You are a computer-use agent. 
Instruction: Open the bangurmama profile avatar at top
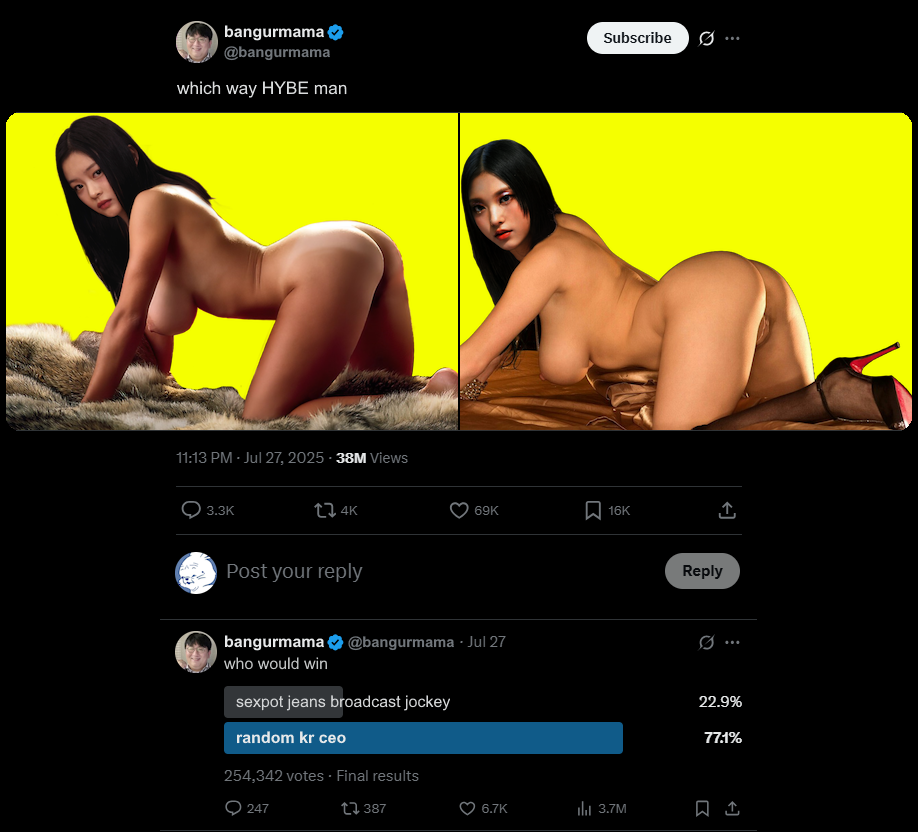(x=197, y=42)
